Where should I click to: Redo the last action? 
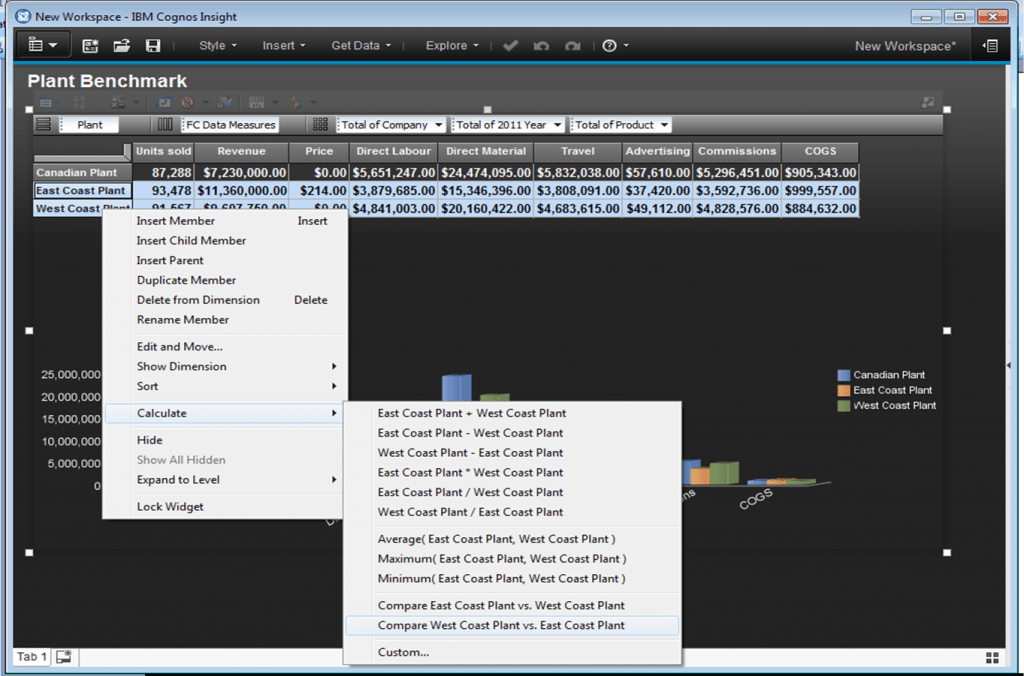coord(572,45)
